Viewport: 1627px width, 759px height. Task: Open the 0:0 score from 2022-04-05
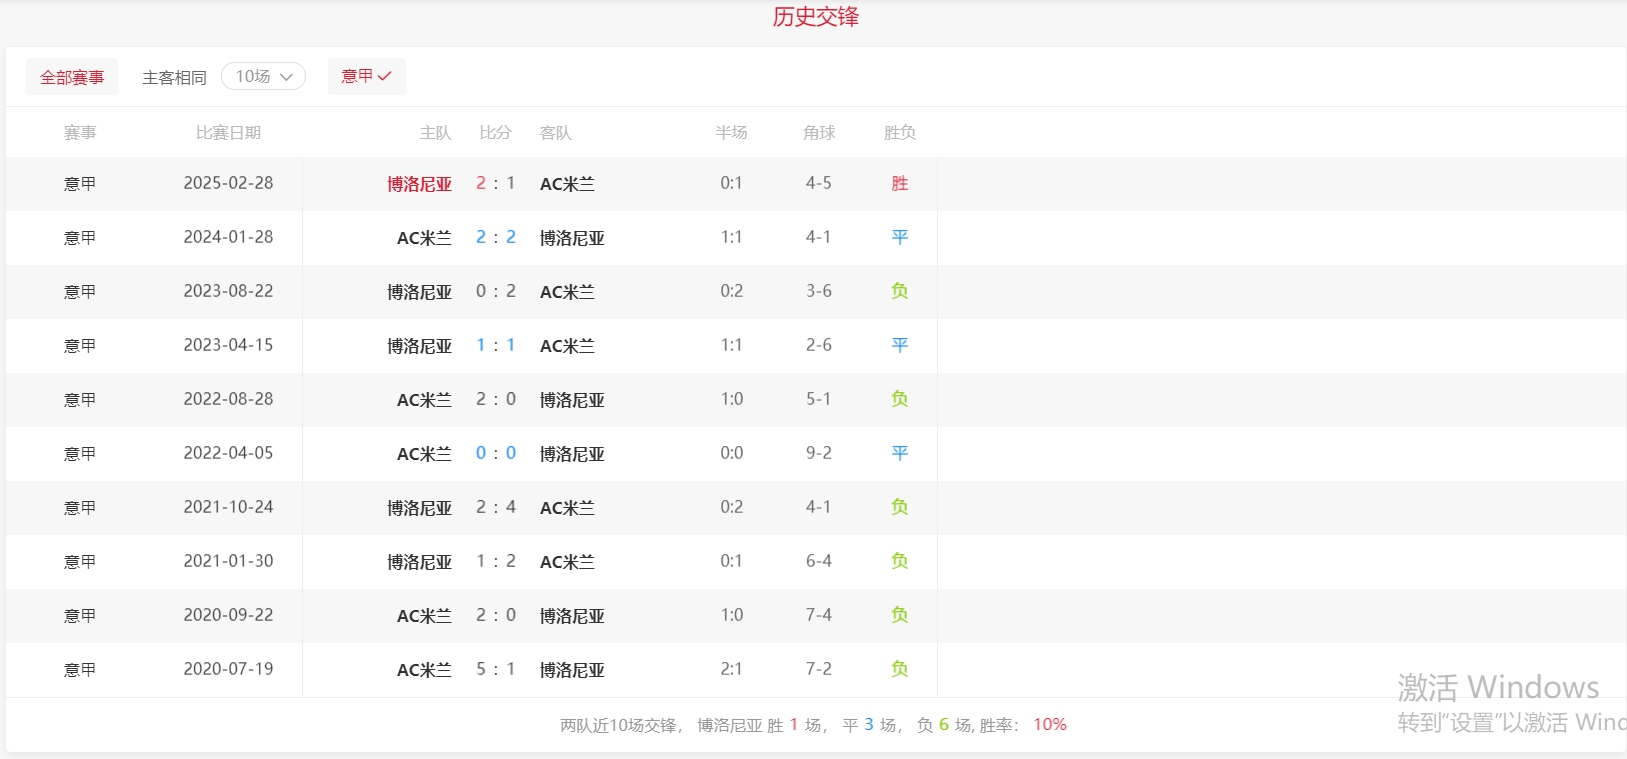tap(496, 453)
